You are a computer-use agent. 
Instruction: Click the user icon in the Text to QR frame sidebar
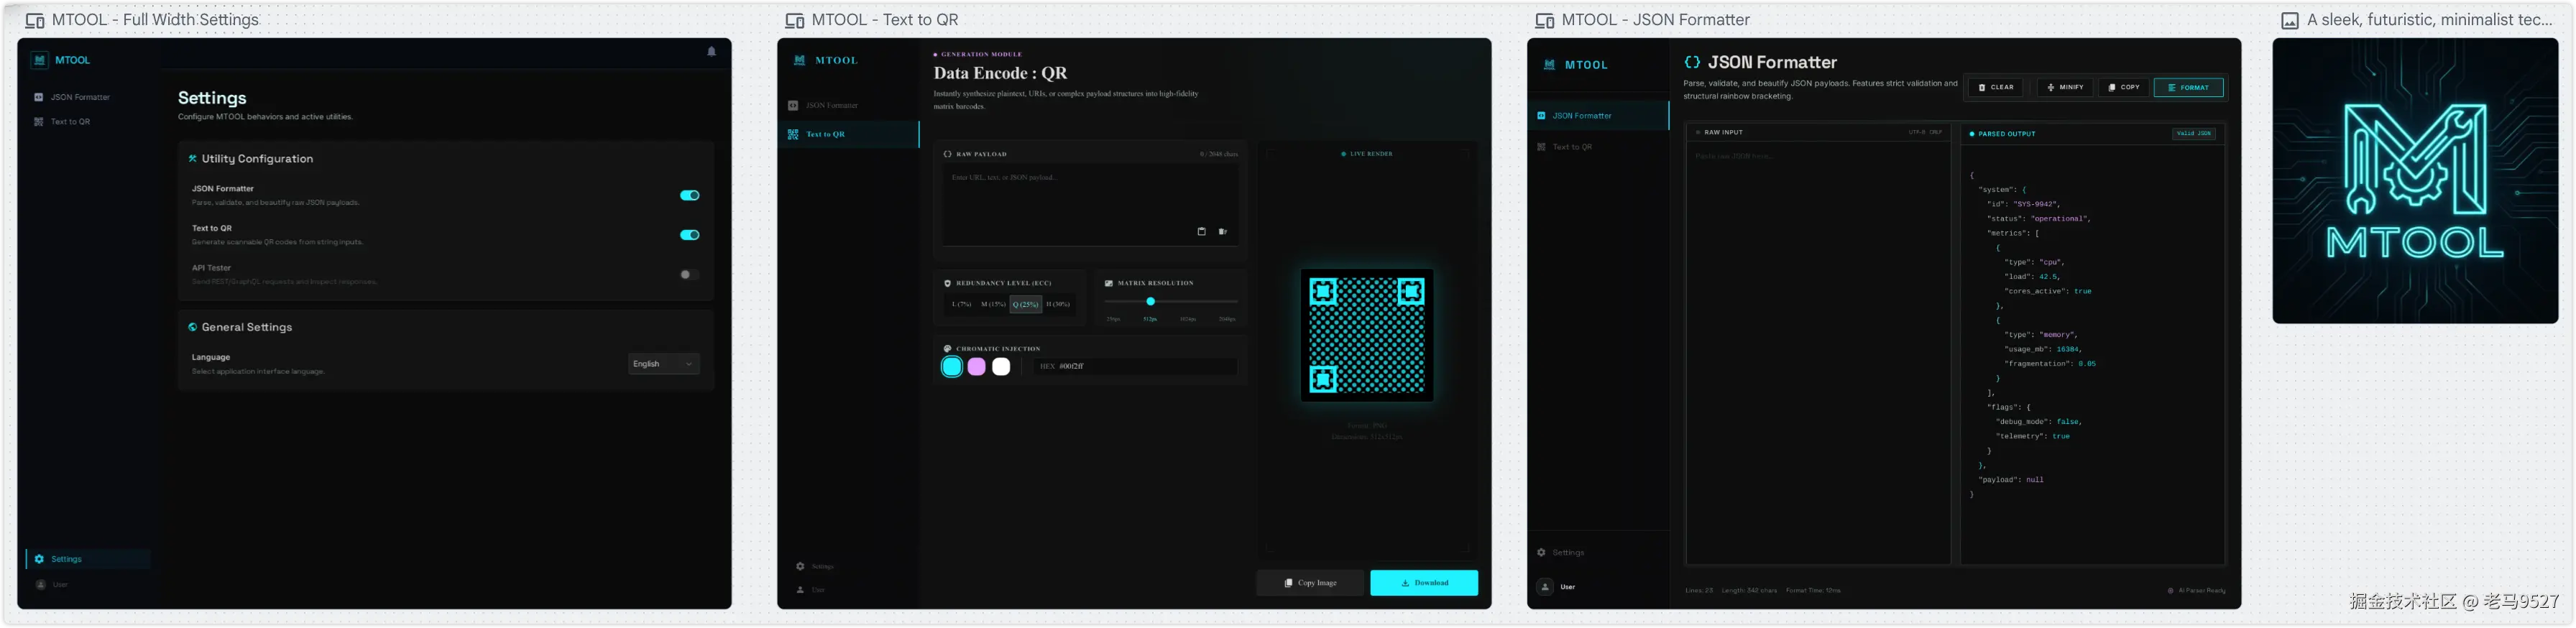pos(800,590)
